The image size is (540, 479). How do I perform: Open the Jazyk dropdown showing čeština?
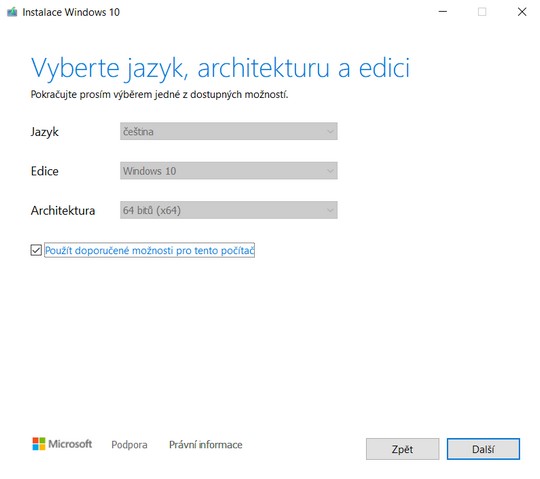point(229,131)
